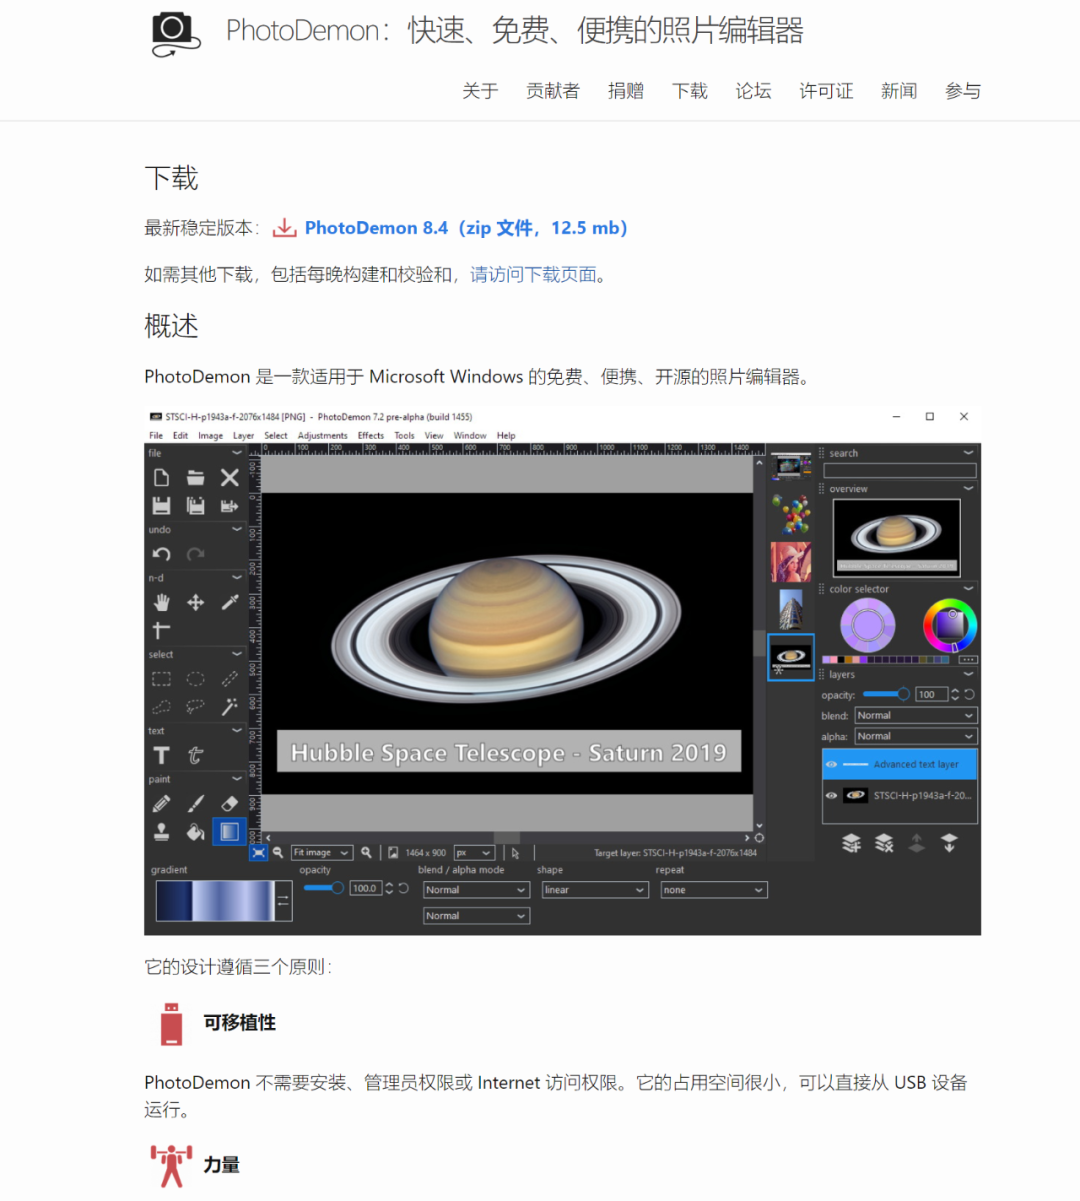This screenshot has height=1201, width=1080.
Task: Open the Select menu
Action: point(276,436)
